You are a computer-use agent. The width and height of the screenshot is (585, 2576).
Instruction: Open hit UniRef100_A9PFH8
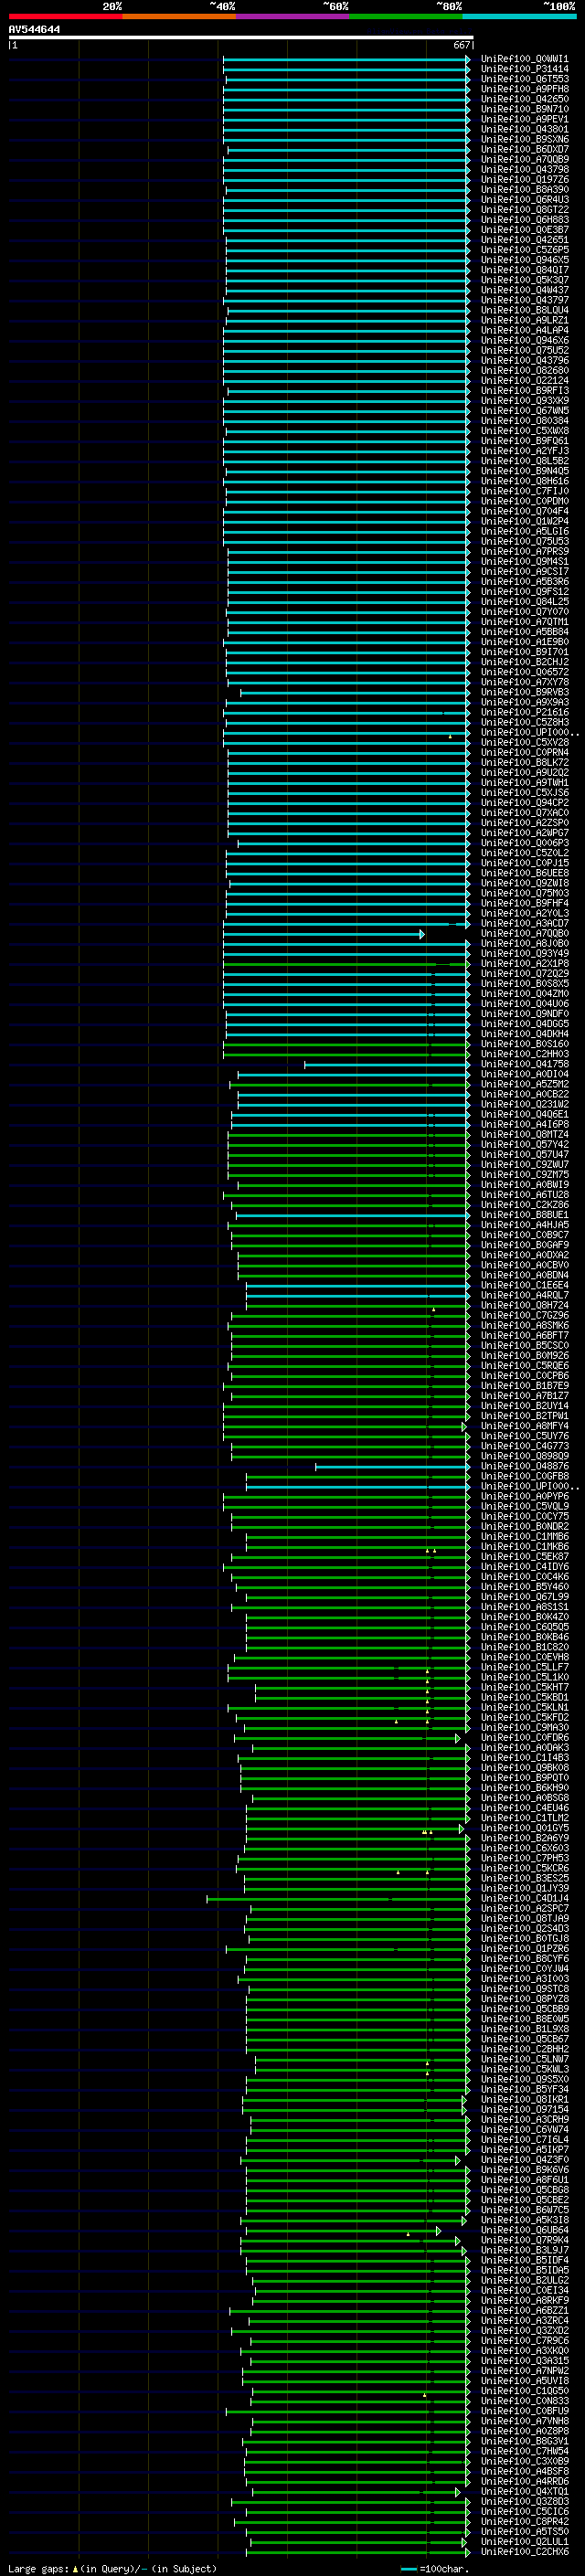(525, 89)
